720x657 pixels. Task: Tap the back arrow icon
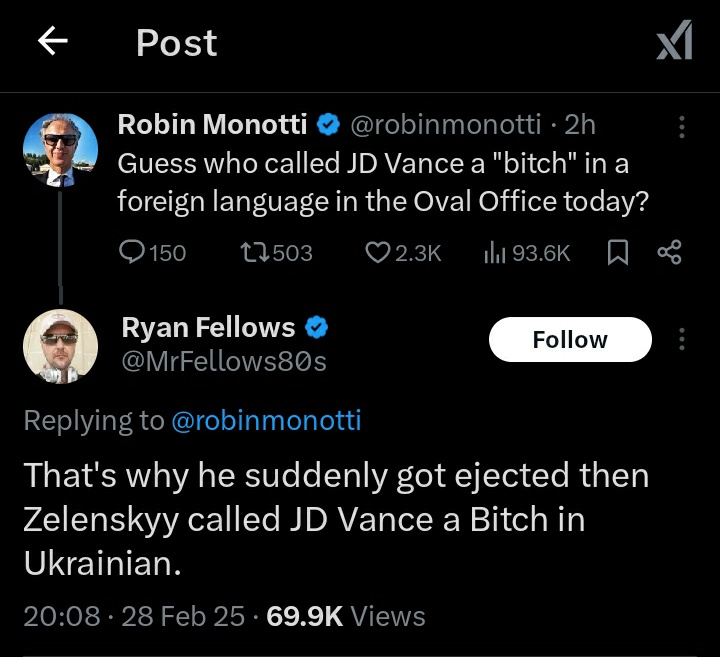point(52,42)
